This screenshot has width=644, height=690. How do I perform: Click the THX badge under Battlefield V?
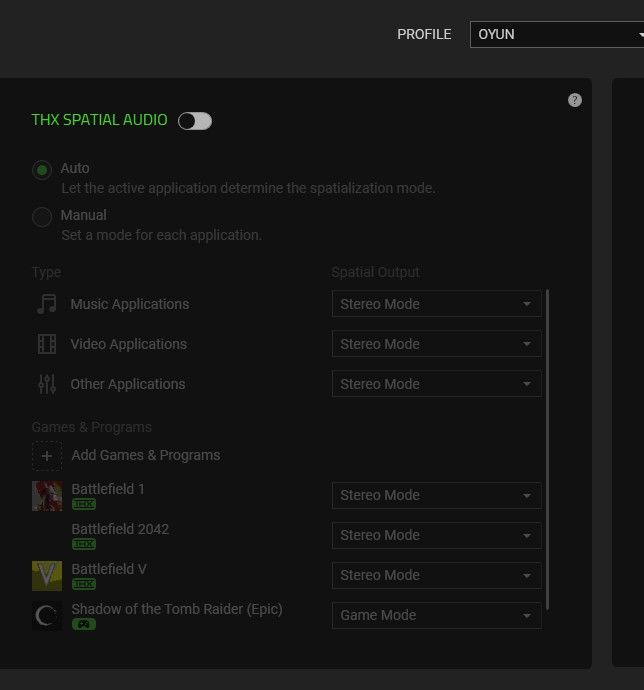[x=84, y=584]
